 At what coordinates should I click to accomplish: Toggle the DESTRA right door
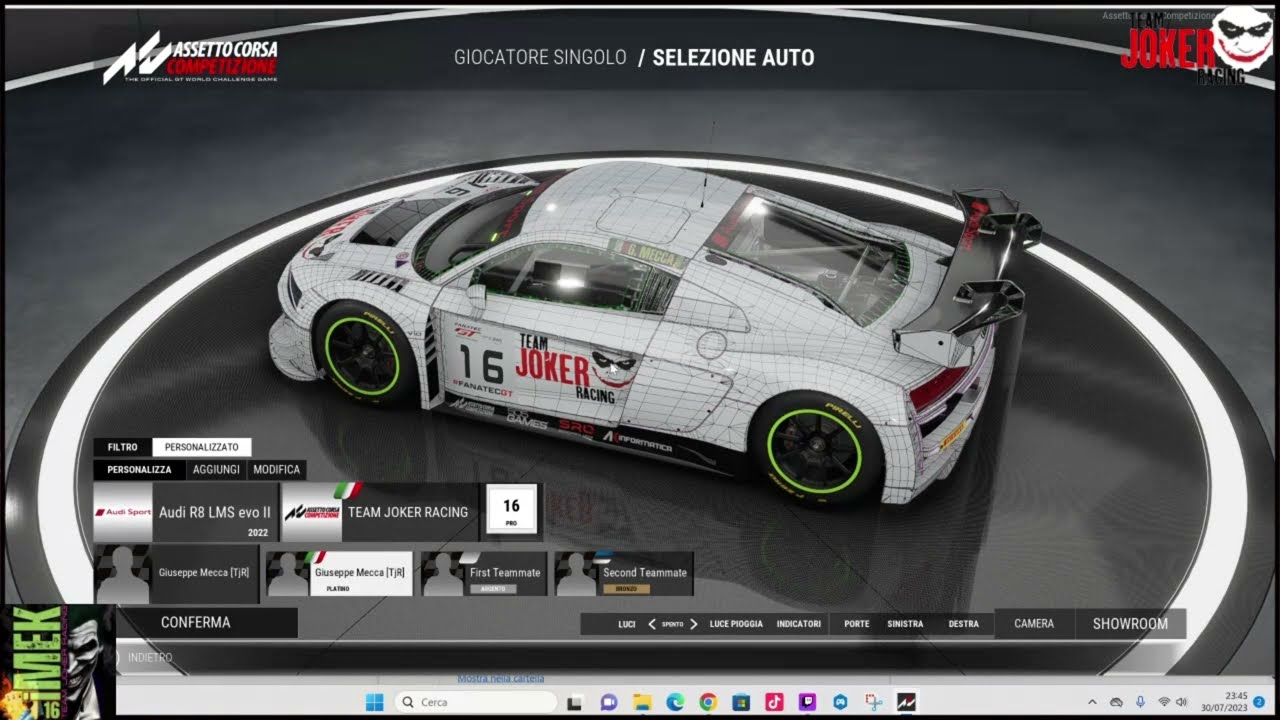click(964, 624)
